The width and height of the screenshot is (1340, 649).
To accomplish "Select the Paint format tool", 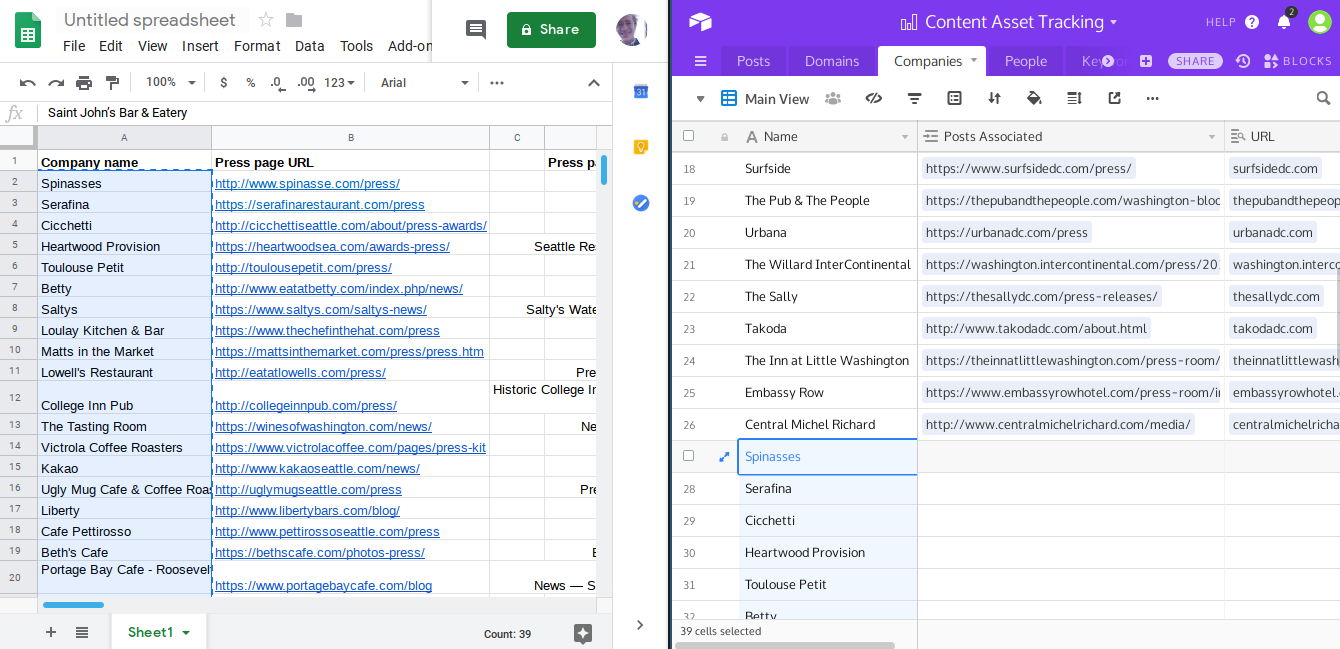I will click(112, 83).
